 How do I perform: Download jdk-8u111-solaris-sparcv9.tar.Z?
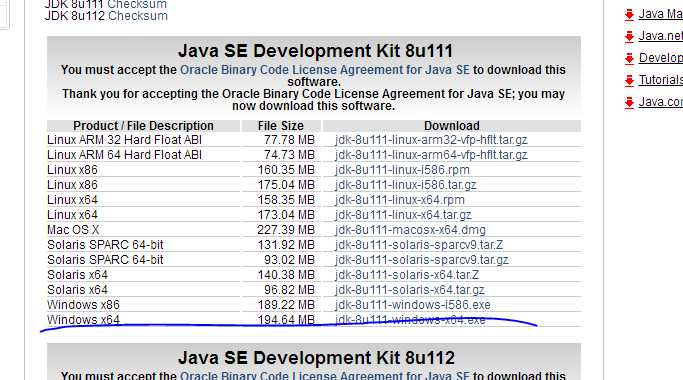tap(419, 245)
